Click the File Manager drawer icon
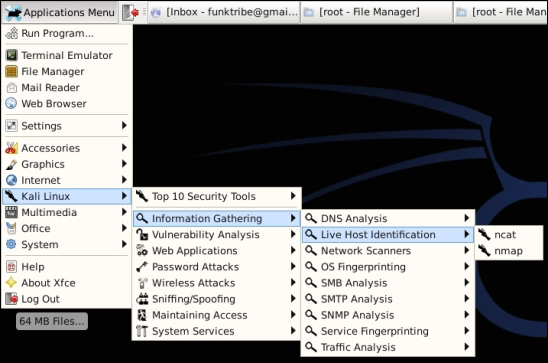 pyautogui.click(x=12, y=71)
